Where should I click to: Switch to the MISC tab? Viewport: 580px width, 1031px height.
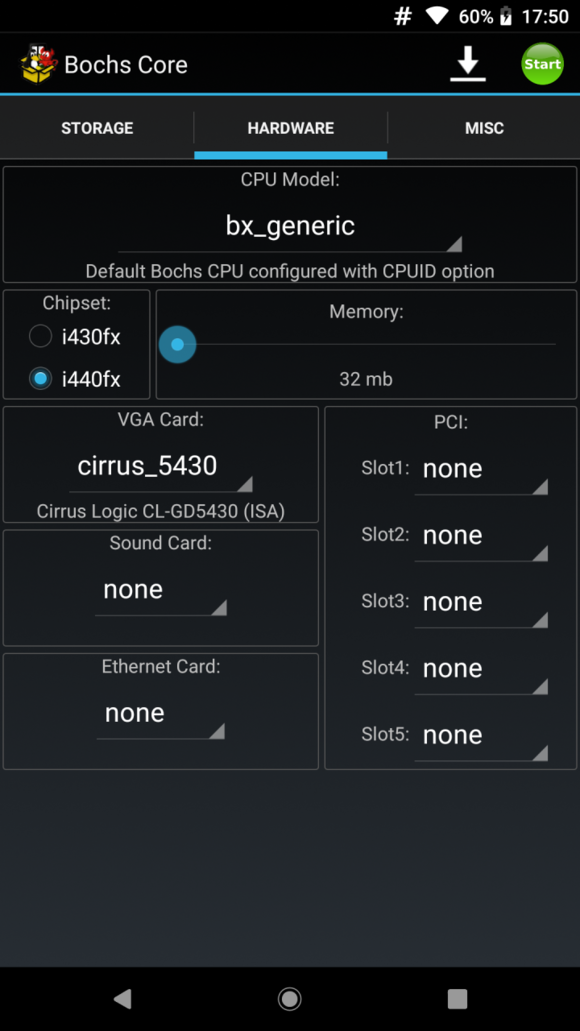coord(484,128)
